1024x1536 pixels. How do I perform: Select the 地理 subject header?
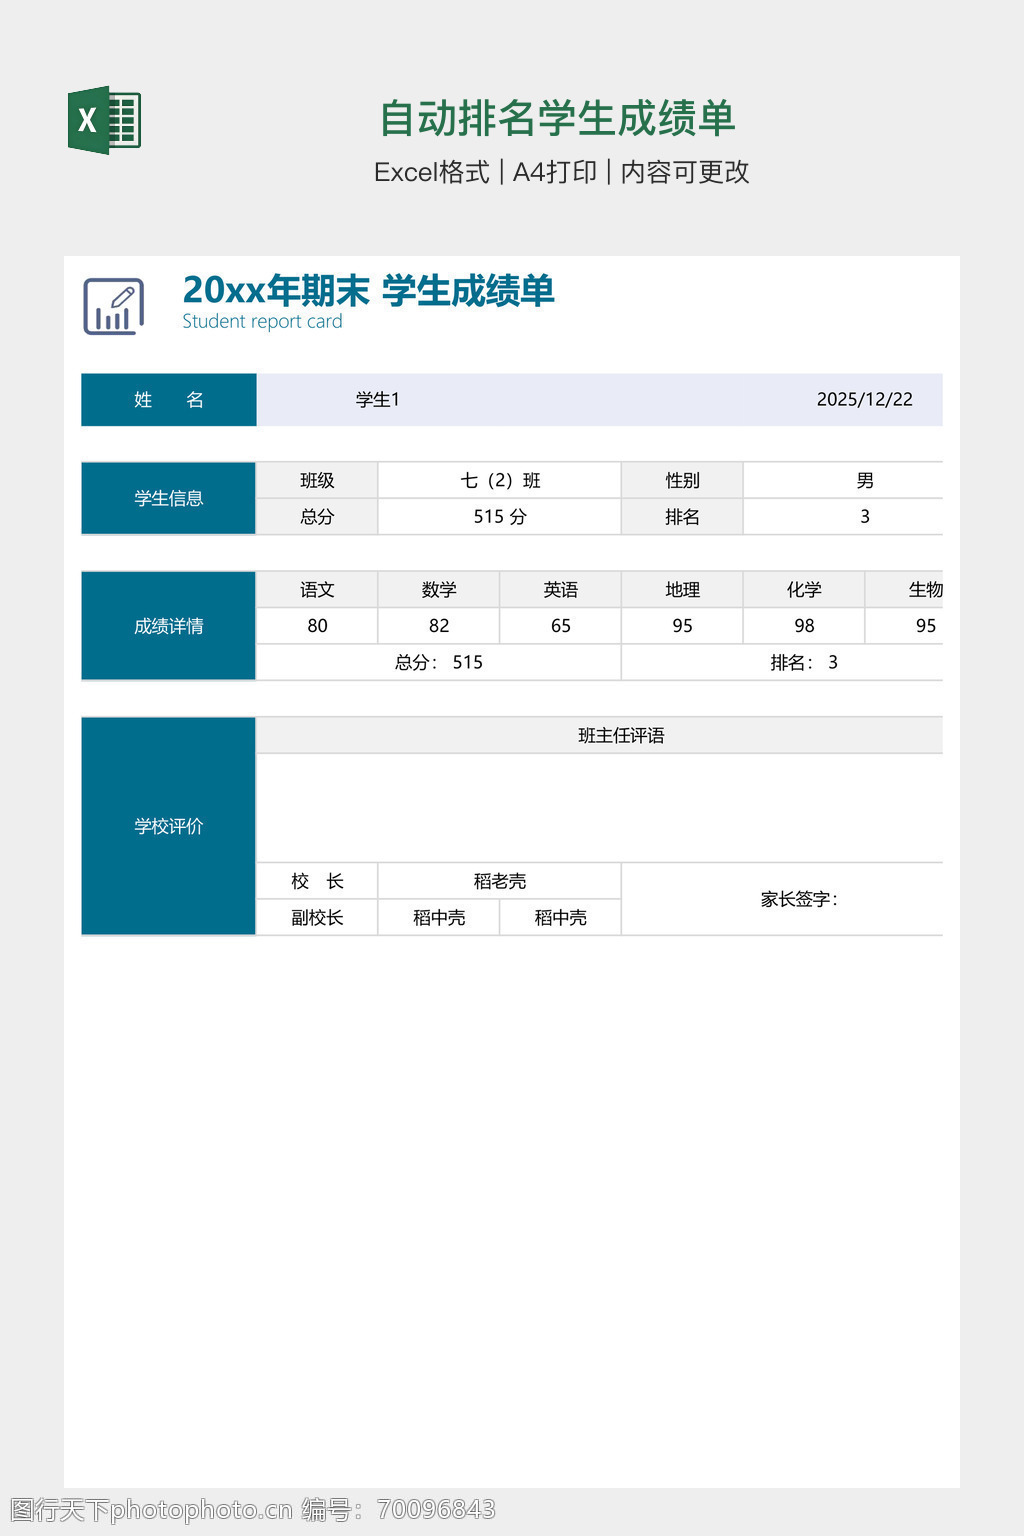point(682,590)
